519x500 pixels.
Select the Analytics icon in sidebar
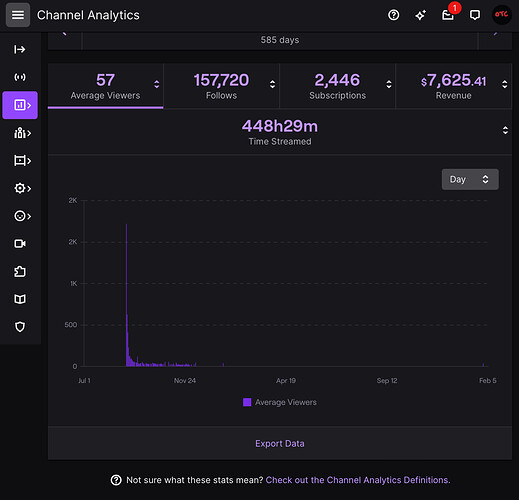tap(20, 105)
